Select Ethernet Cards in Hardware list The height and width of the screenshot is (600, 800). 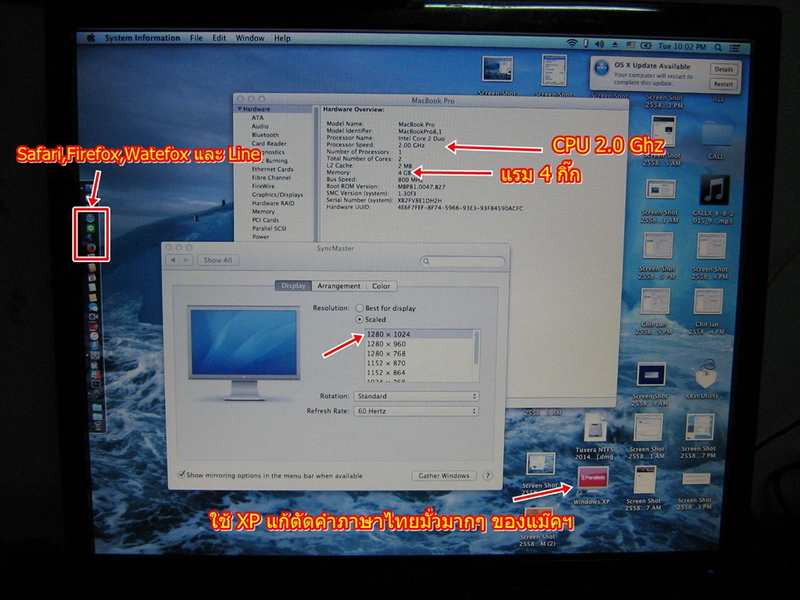click(272, 169)
